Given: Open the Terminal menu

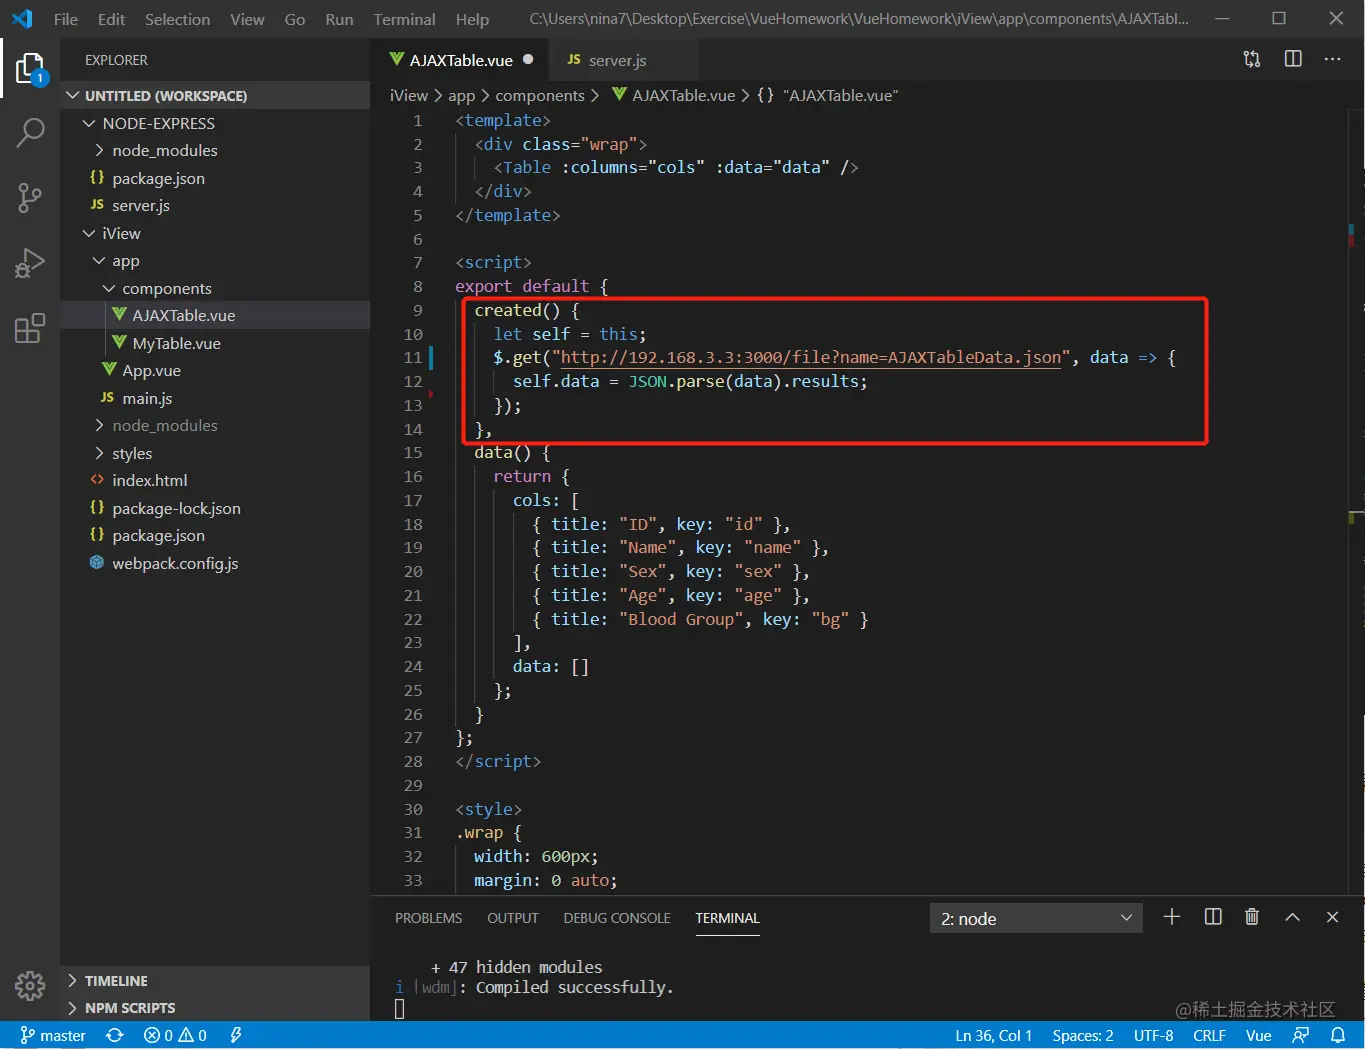Looking at the screenshot, I should pyautogui.click(x=404, y=19).
